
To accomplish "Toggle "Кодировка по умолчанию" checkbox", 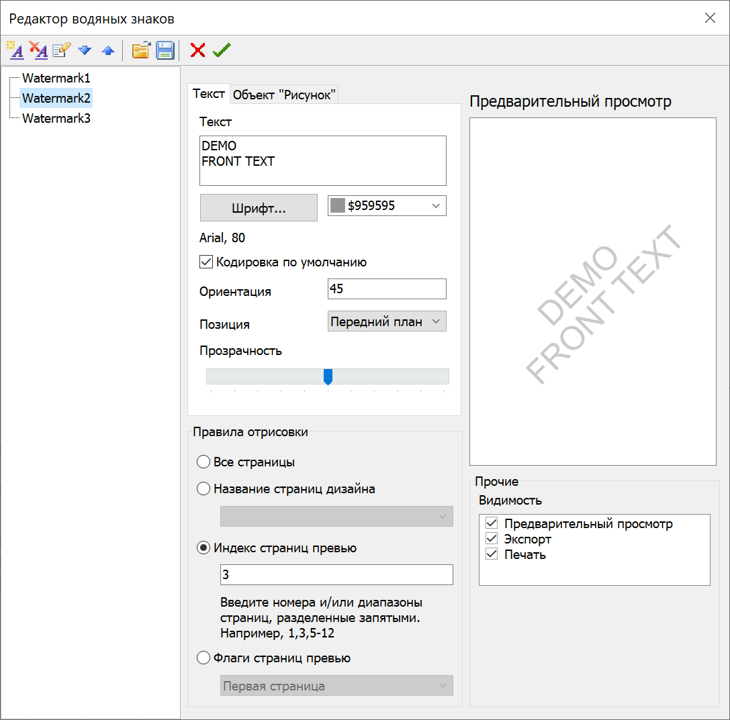I will pos(207,262).
